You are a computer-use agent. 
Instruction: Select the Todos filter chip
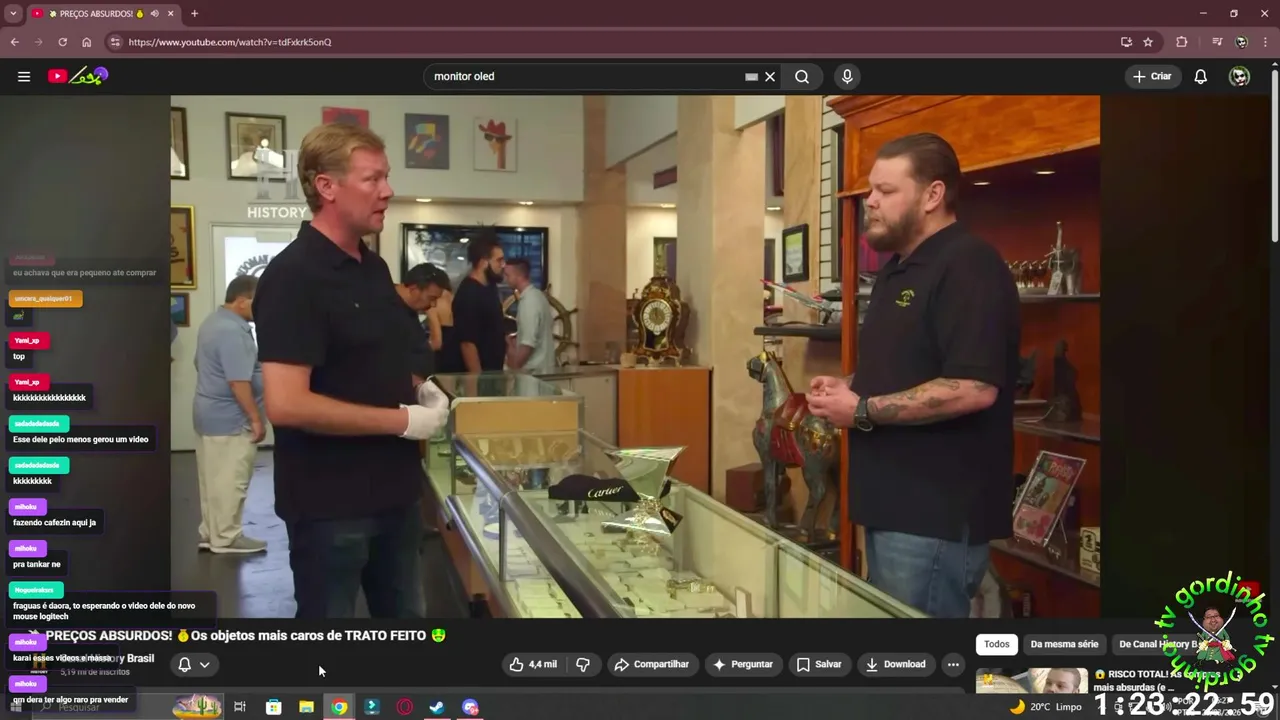click(x=997, y=644)
